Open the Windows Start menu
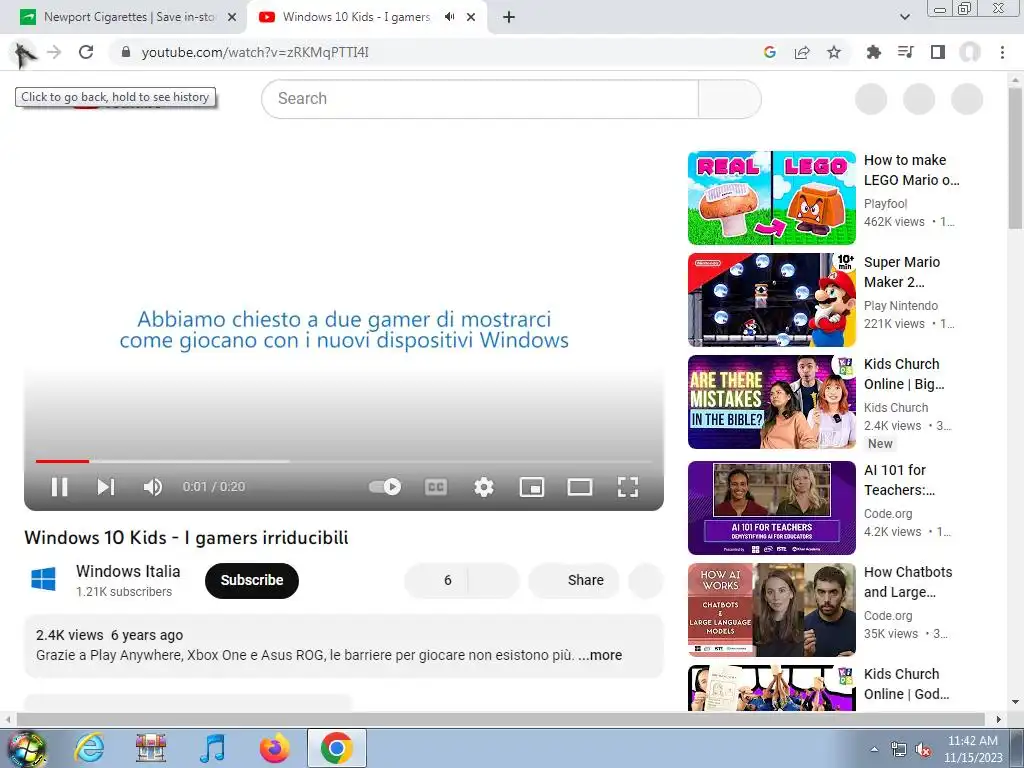1024x768 pixels. pyautogui.click(x=27, y=748)
